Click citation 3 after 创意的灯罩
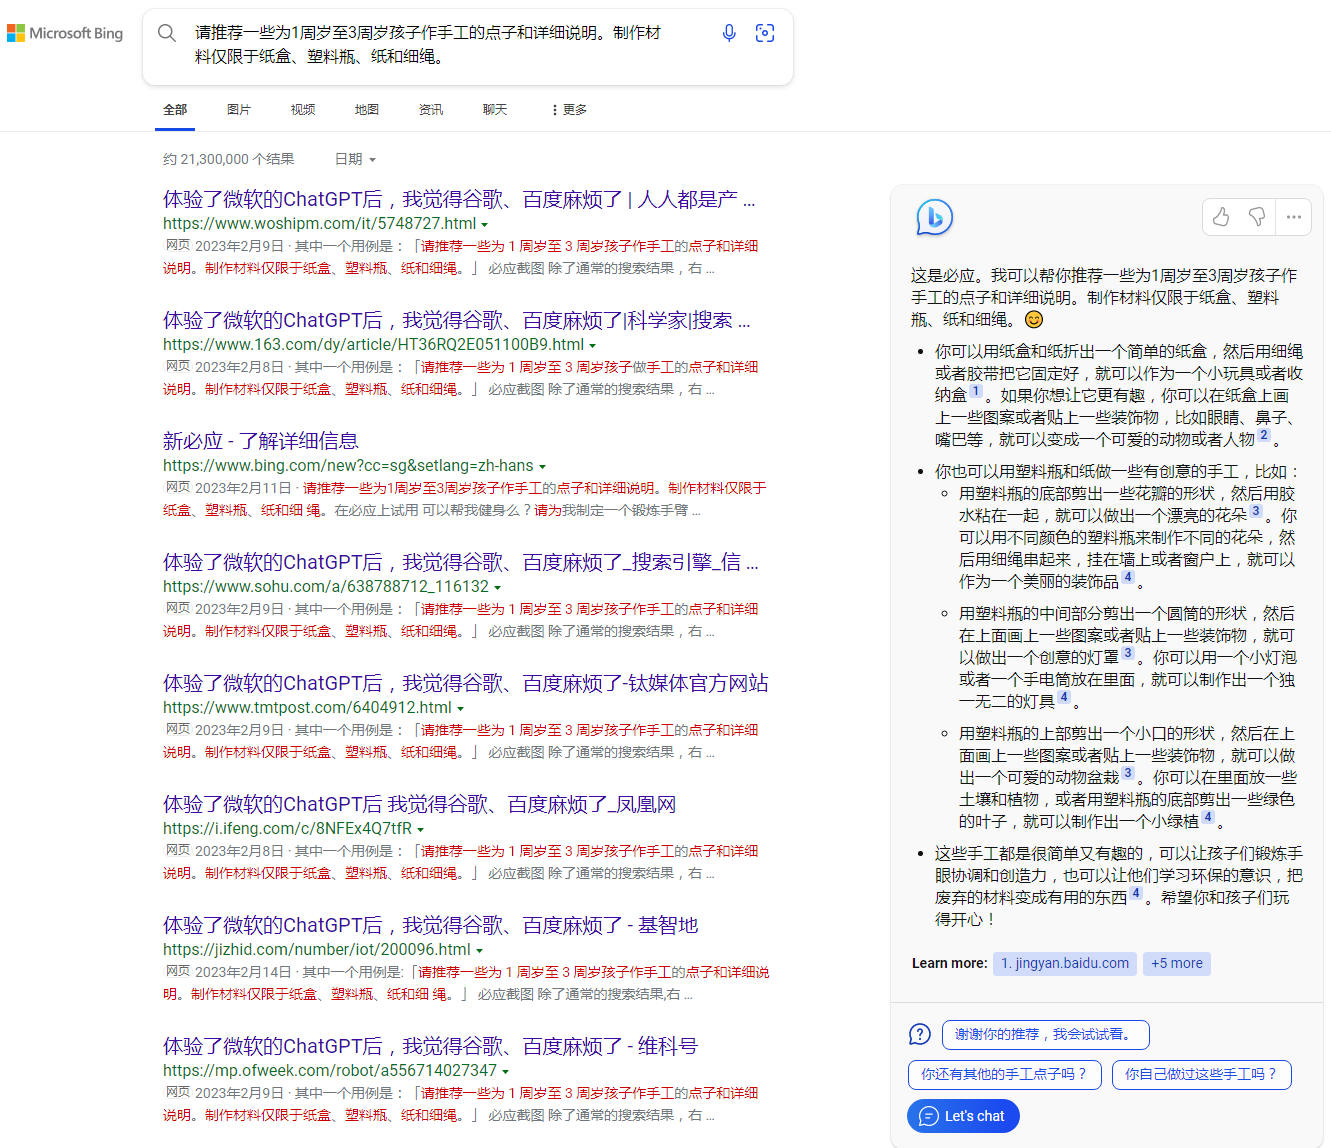Screen dimensions: 1331x1148 (x=1128, y=653)
